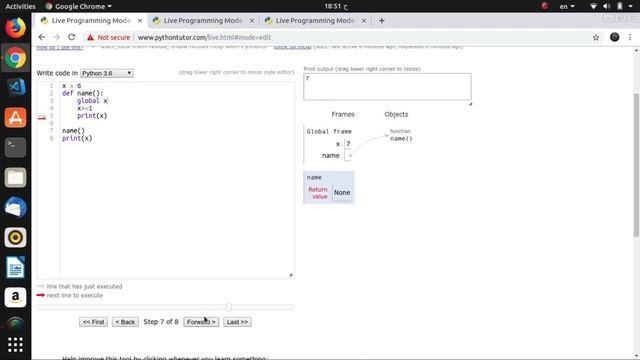
Task: Click the 'global x' code line
Action: tap(92, 101)
